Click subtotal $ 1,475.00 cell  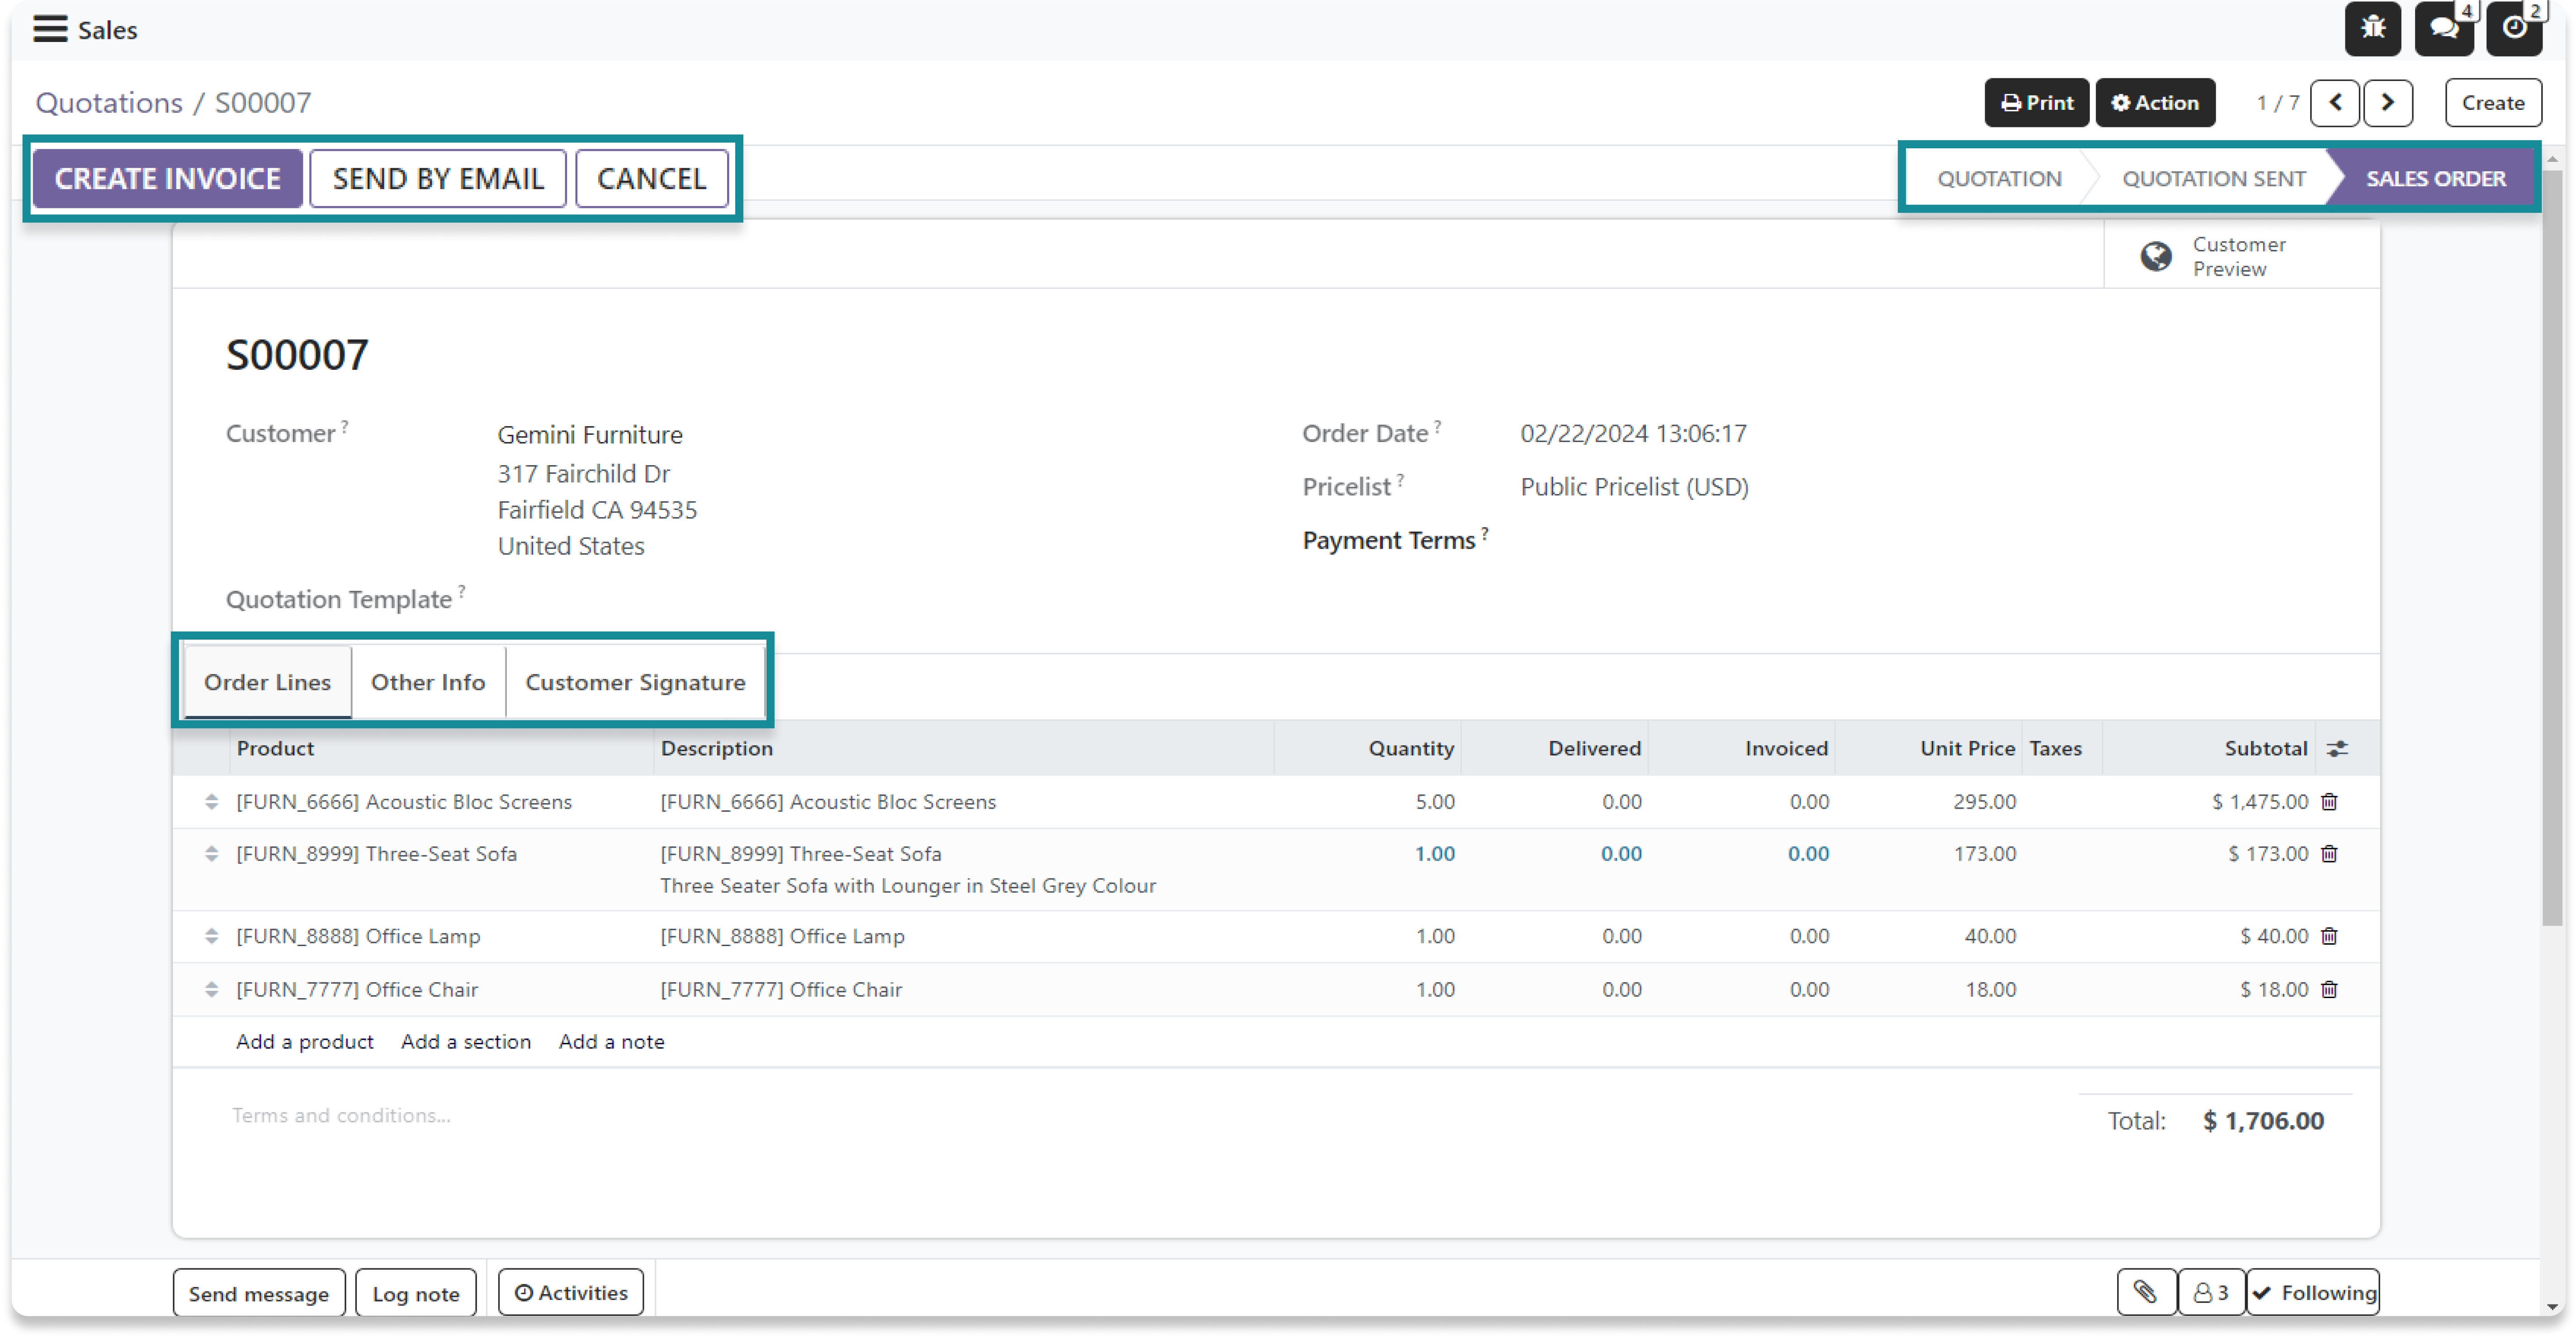(x=2259, y=802)
